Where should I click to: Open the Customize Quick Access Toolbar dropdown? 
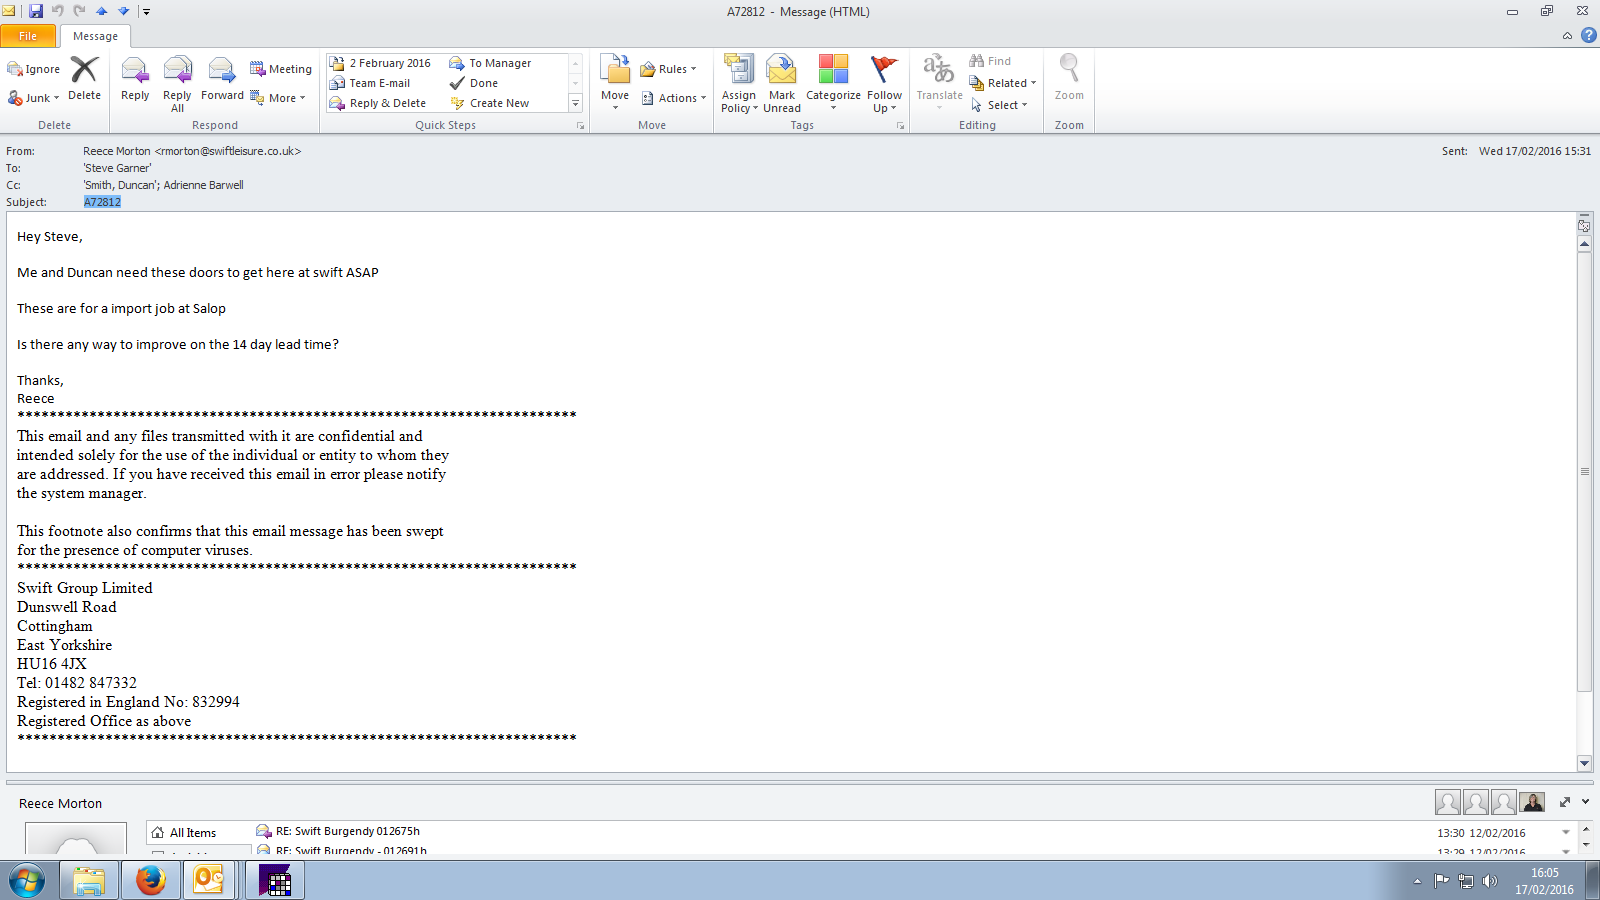point(146,12)
